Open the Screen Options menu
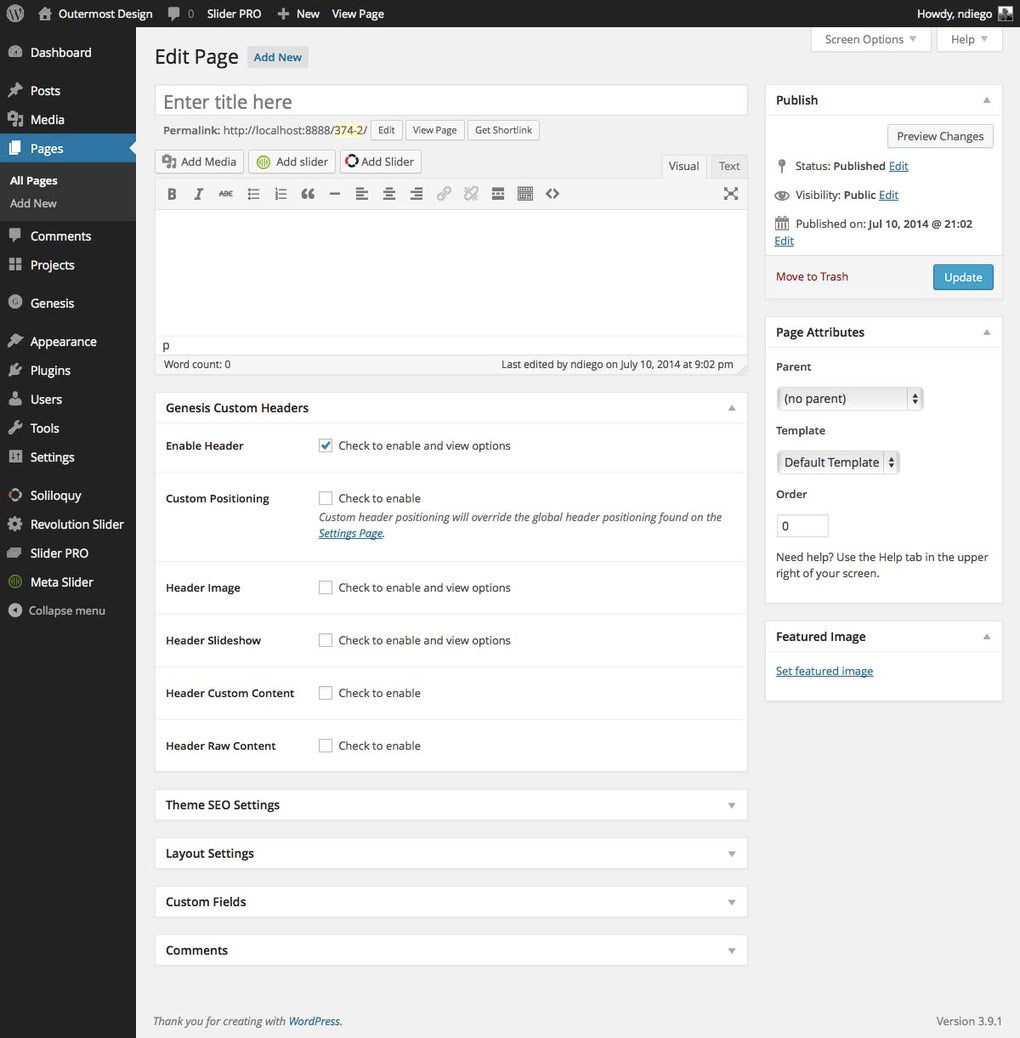 [x=870, y=39]
